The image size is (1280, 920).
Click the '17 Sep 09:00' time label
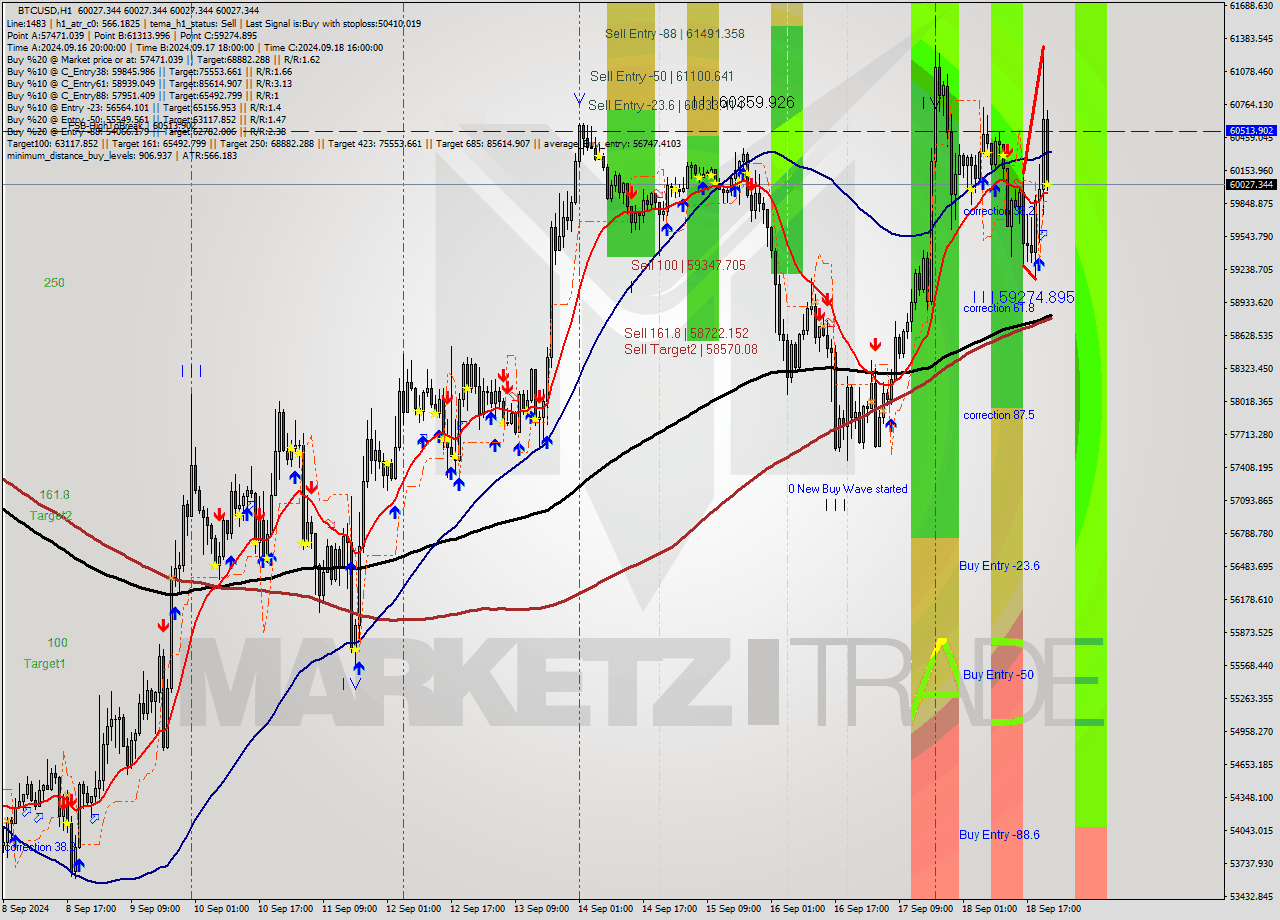[926, 909]
